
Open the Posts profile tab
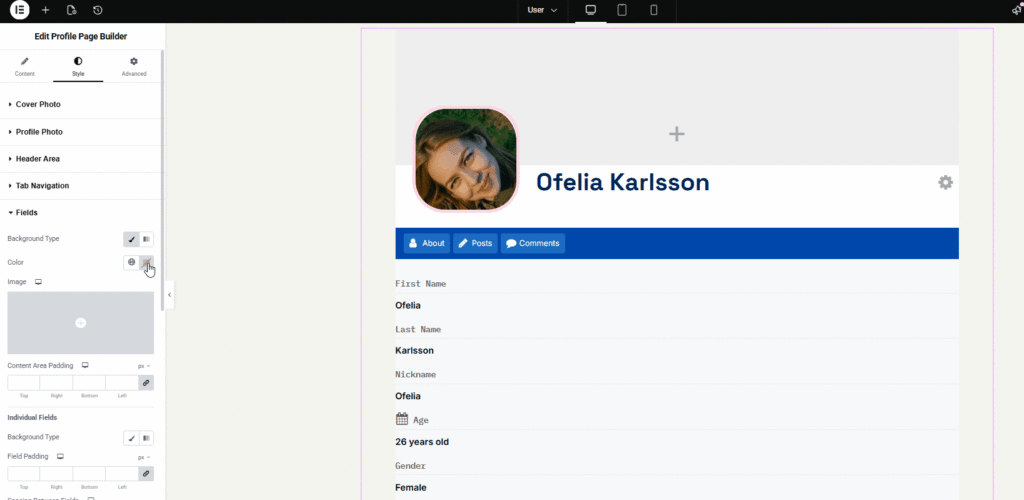point(475,243)
